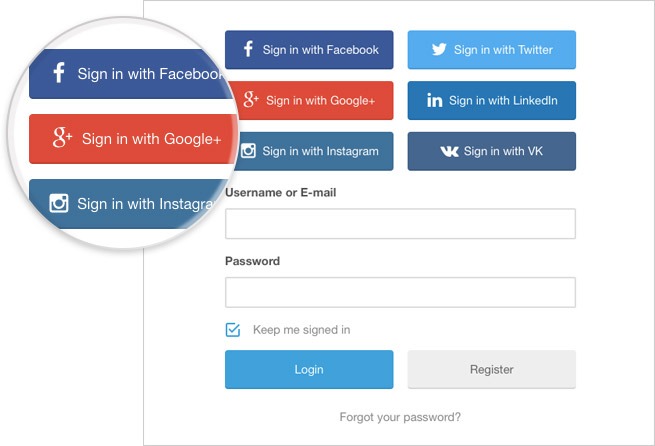Screen dimensions: 655x446
Task: Focus the Password input field
Action: (400, 292)
